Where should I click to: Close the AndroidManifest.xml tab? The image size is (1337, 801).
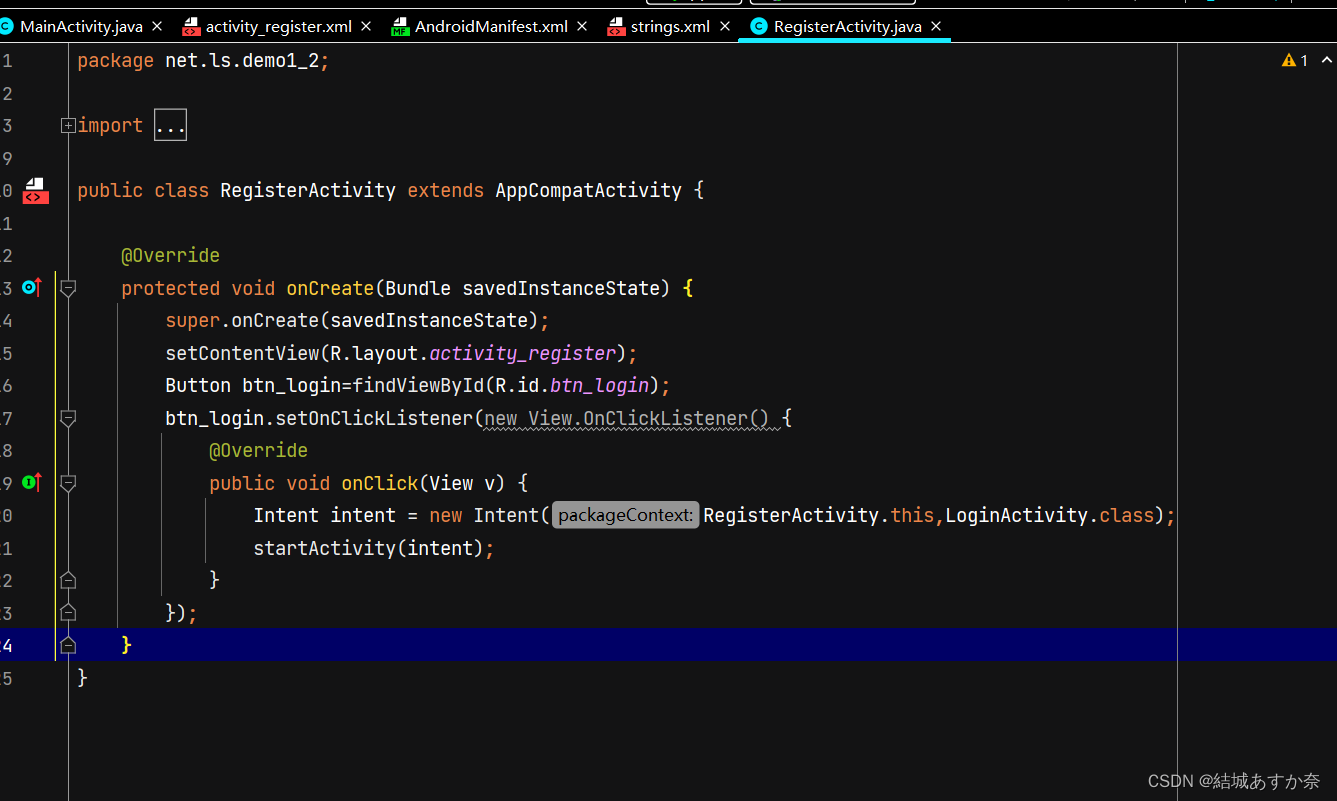[582, 26]
